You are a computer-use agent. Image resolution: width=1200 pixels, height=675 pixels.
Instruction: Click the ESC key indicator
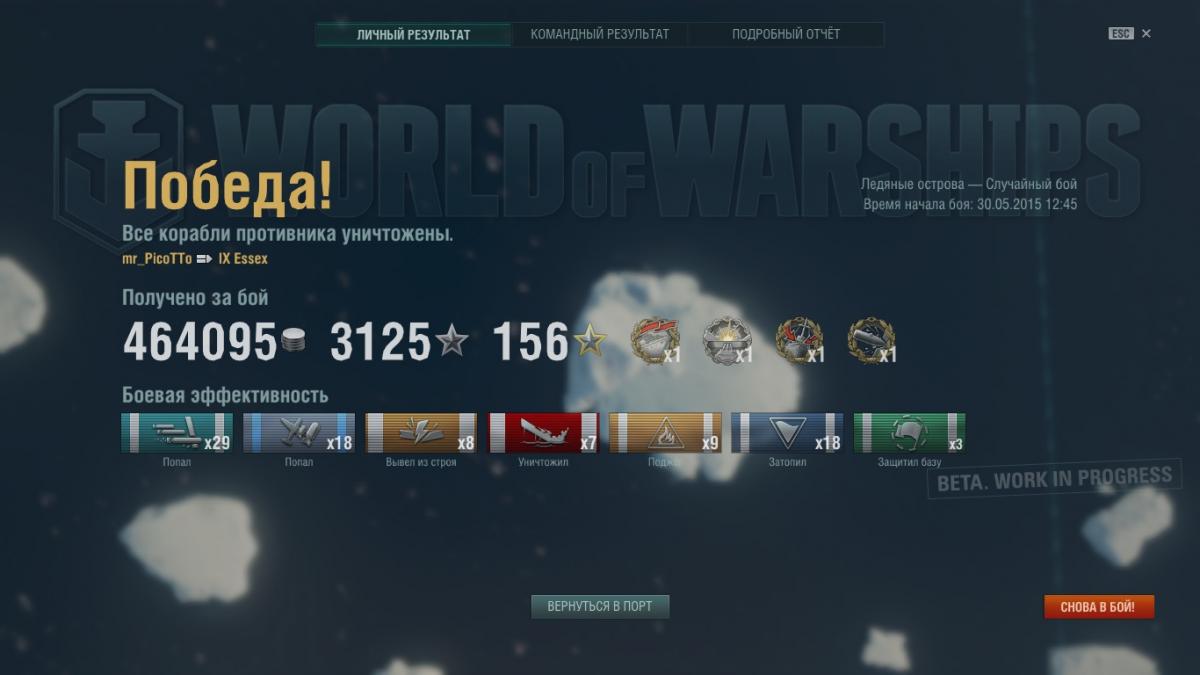(x=1120, y=34)
